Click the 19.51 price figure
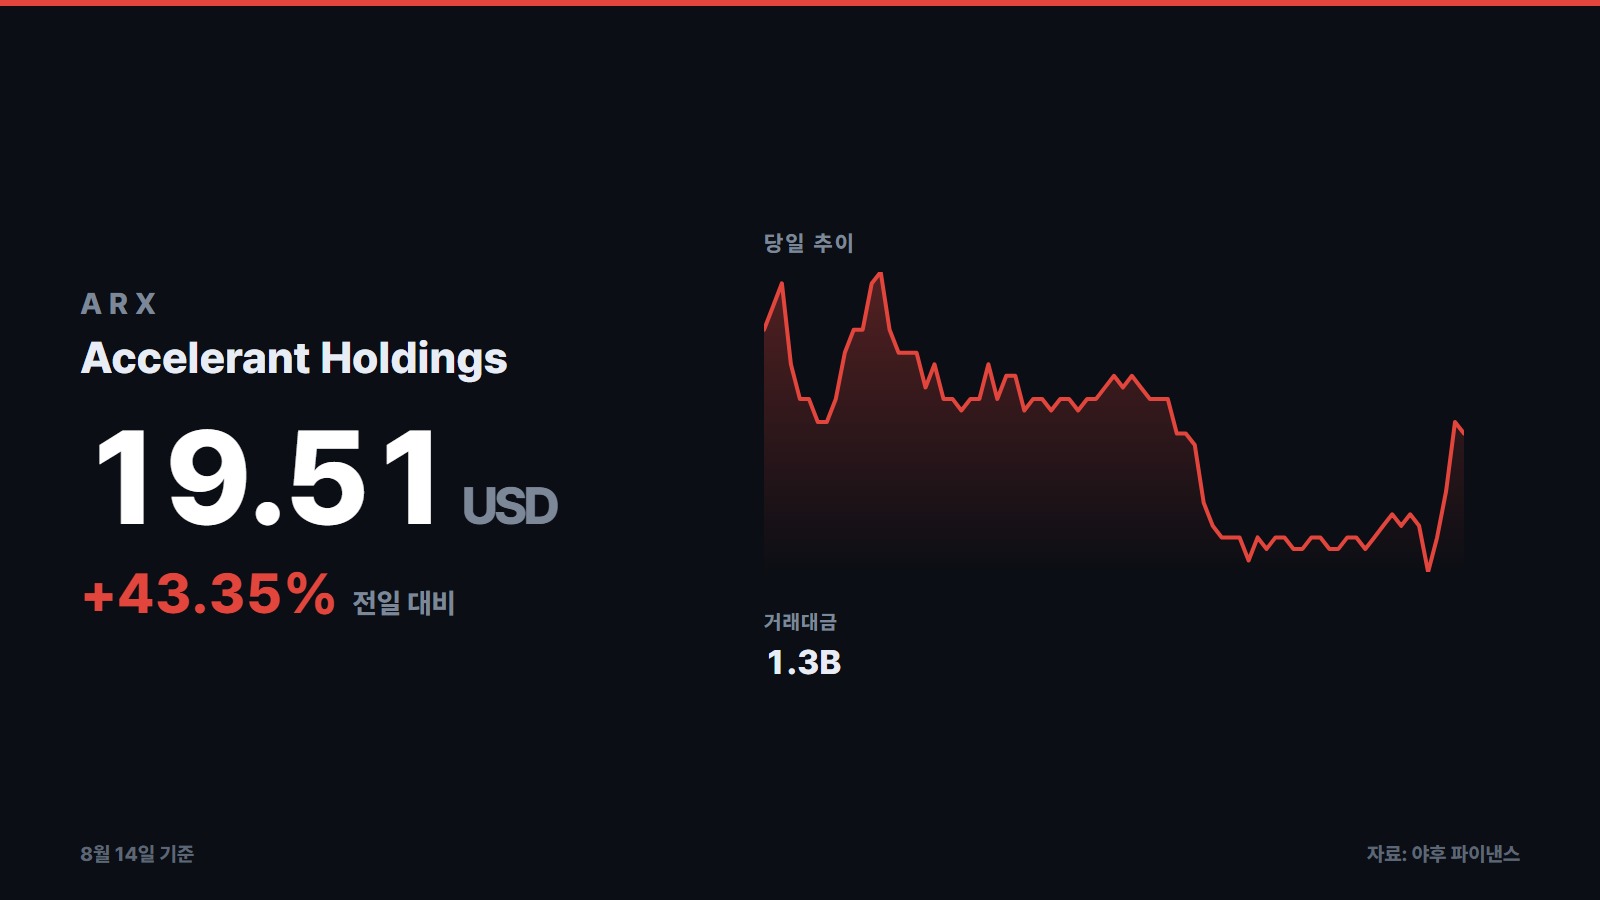Viewport: 1600px width, 900px height. point(268,477)
